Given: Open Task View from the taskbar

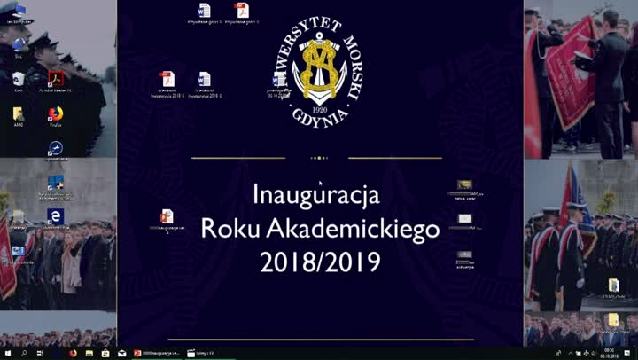Looking at the screenshot, I should pyautogui.click(x=40, y=353).
